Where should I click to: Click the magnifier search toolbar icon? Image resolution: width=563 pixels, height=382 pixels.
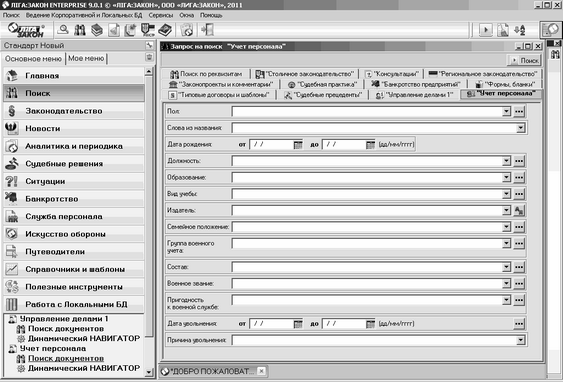tap(63, 30)
